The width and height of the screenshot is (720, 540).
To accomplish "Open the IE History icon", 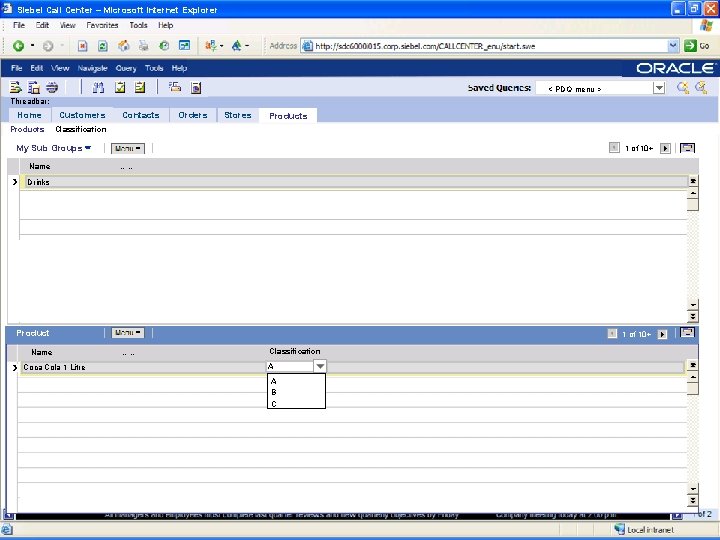I will point(164,45).
